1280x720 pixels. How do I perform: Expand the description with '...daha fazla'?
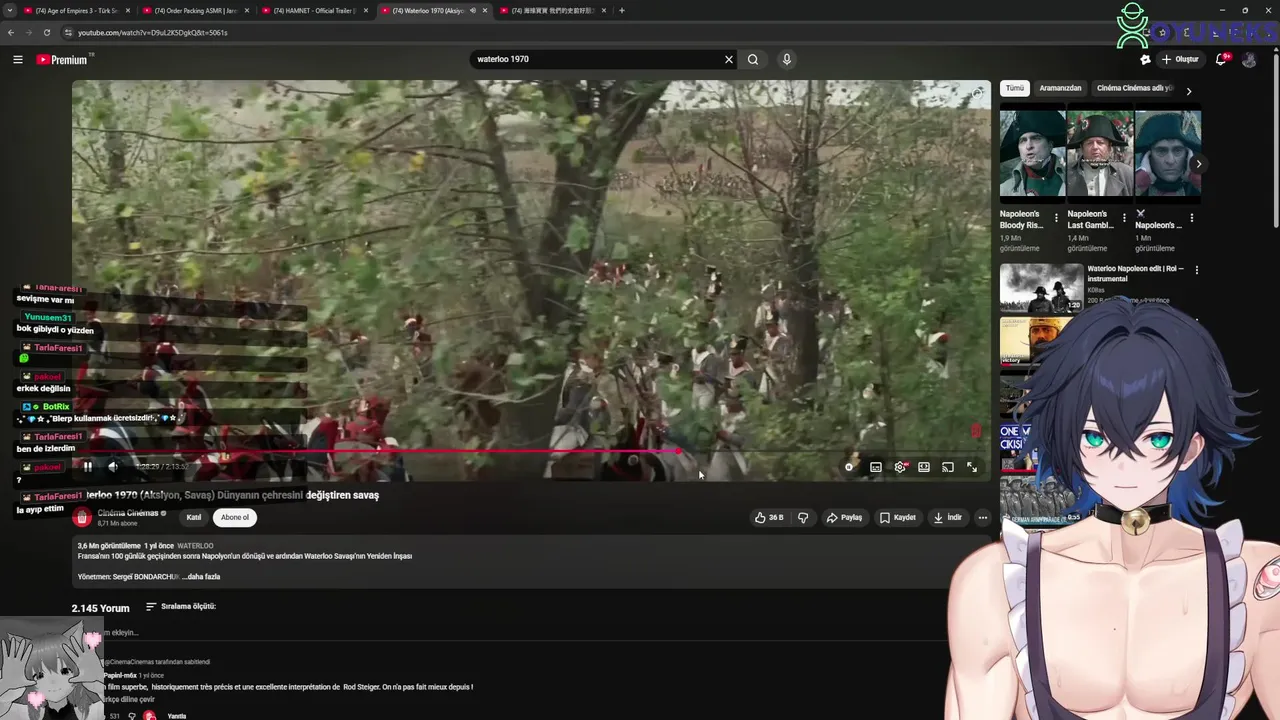pos(201,576)
